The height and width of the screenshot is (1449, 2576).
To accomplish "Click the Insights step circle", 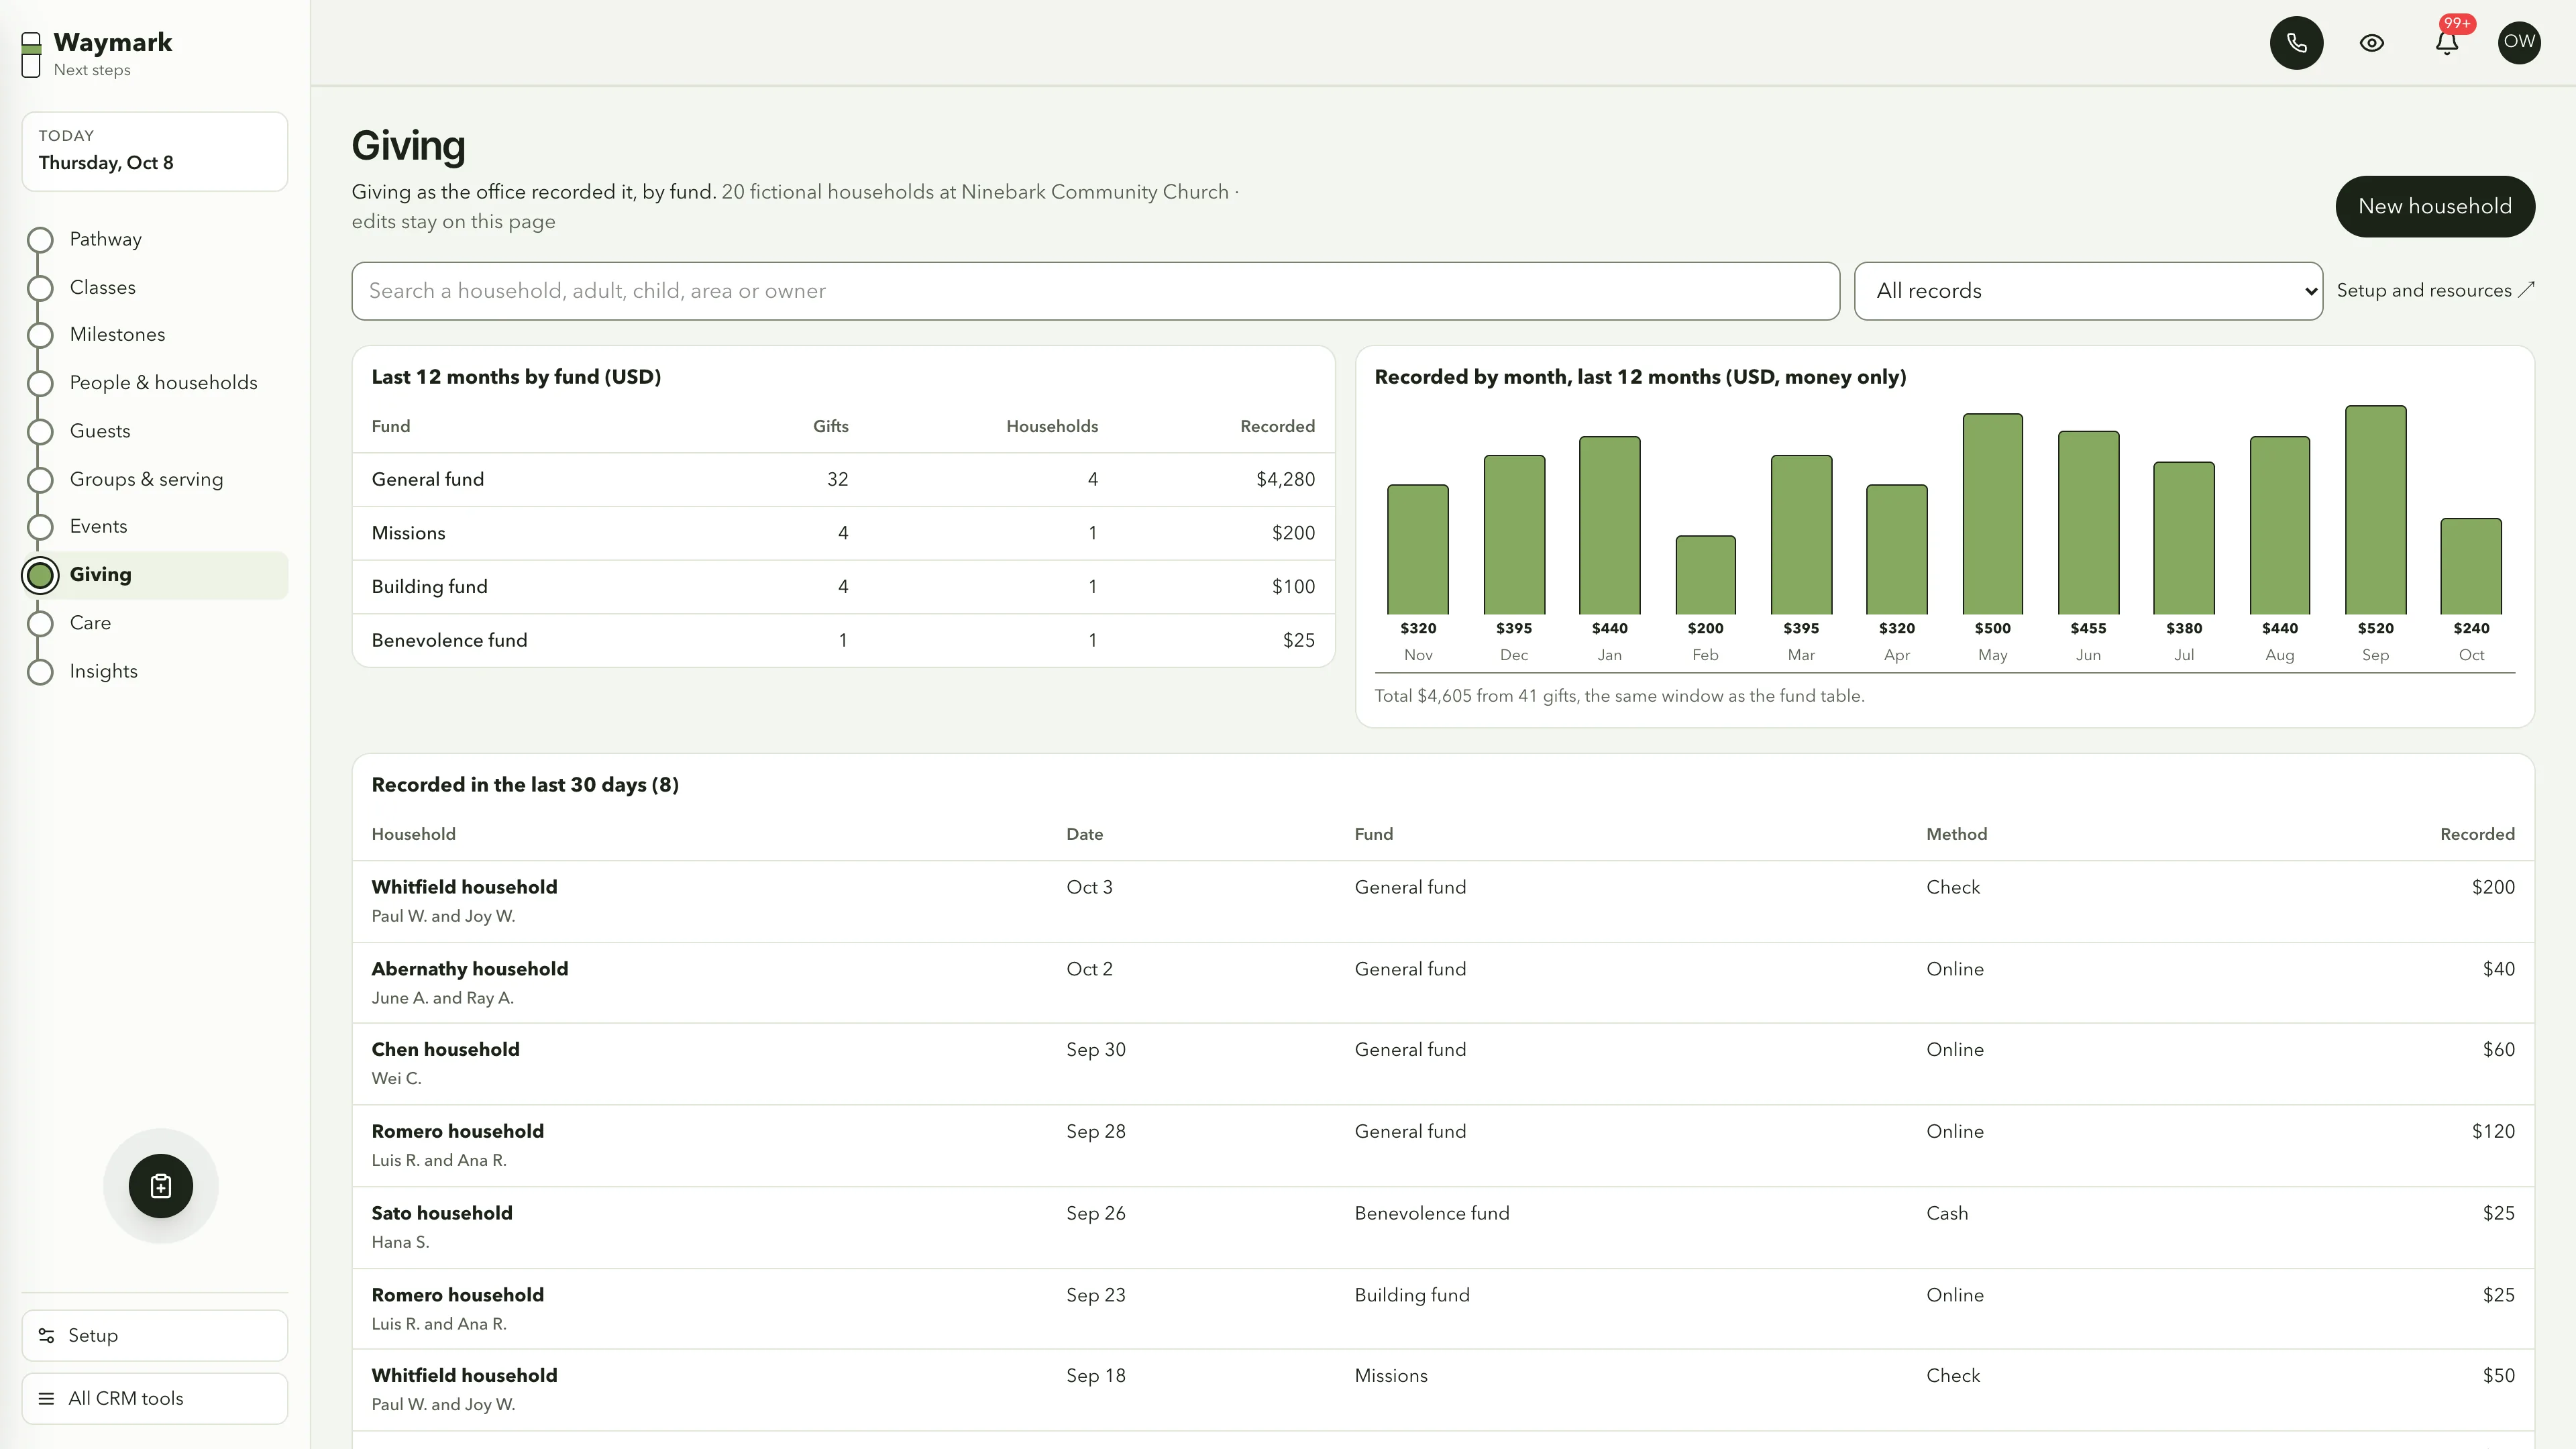I will pos(40,672).
